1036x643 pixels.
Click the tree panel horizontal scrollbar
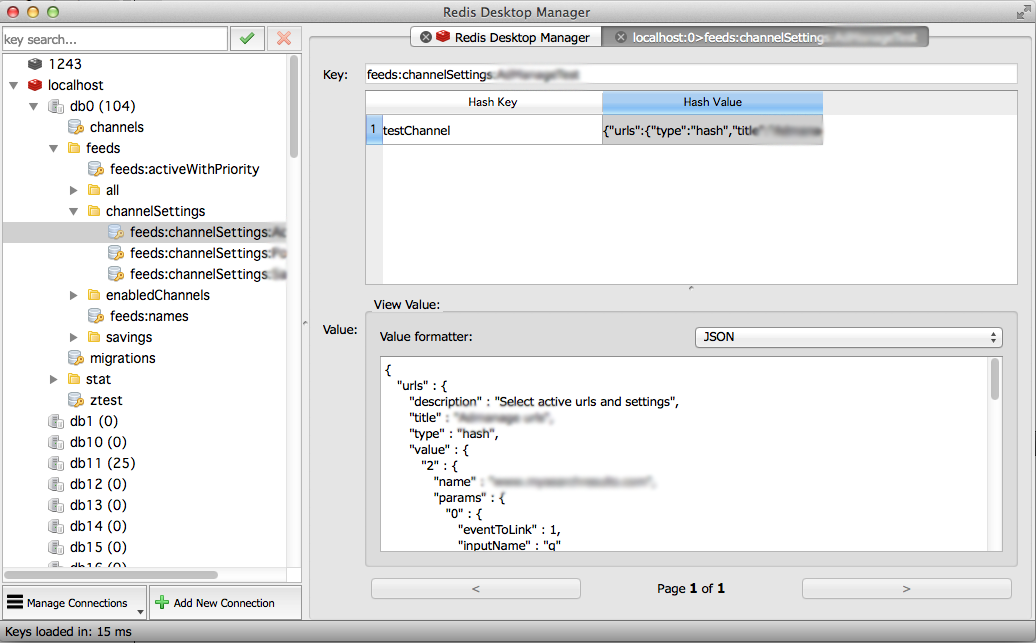click(111, 575)
